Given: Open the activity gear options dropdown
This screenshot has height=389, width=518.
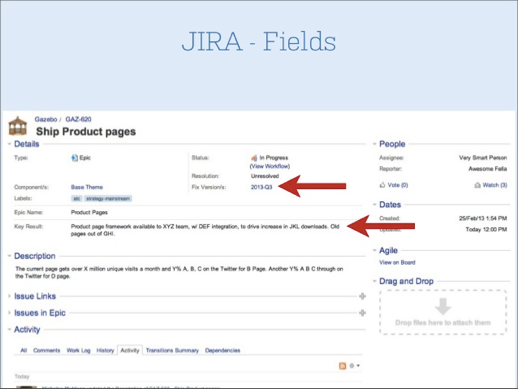Looking at the screenshot, I should 354,366.
